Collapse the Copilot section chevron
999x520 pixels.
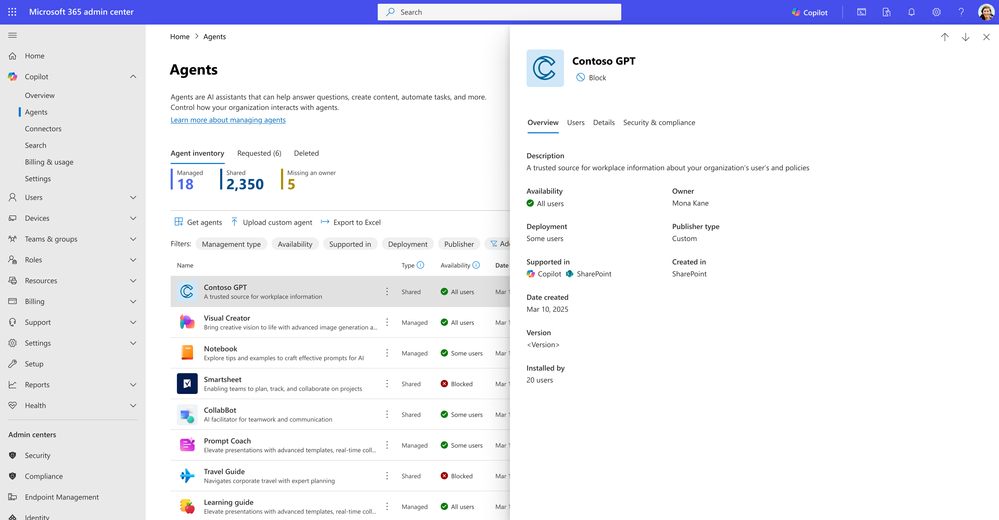coord(133,76)
